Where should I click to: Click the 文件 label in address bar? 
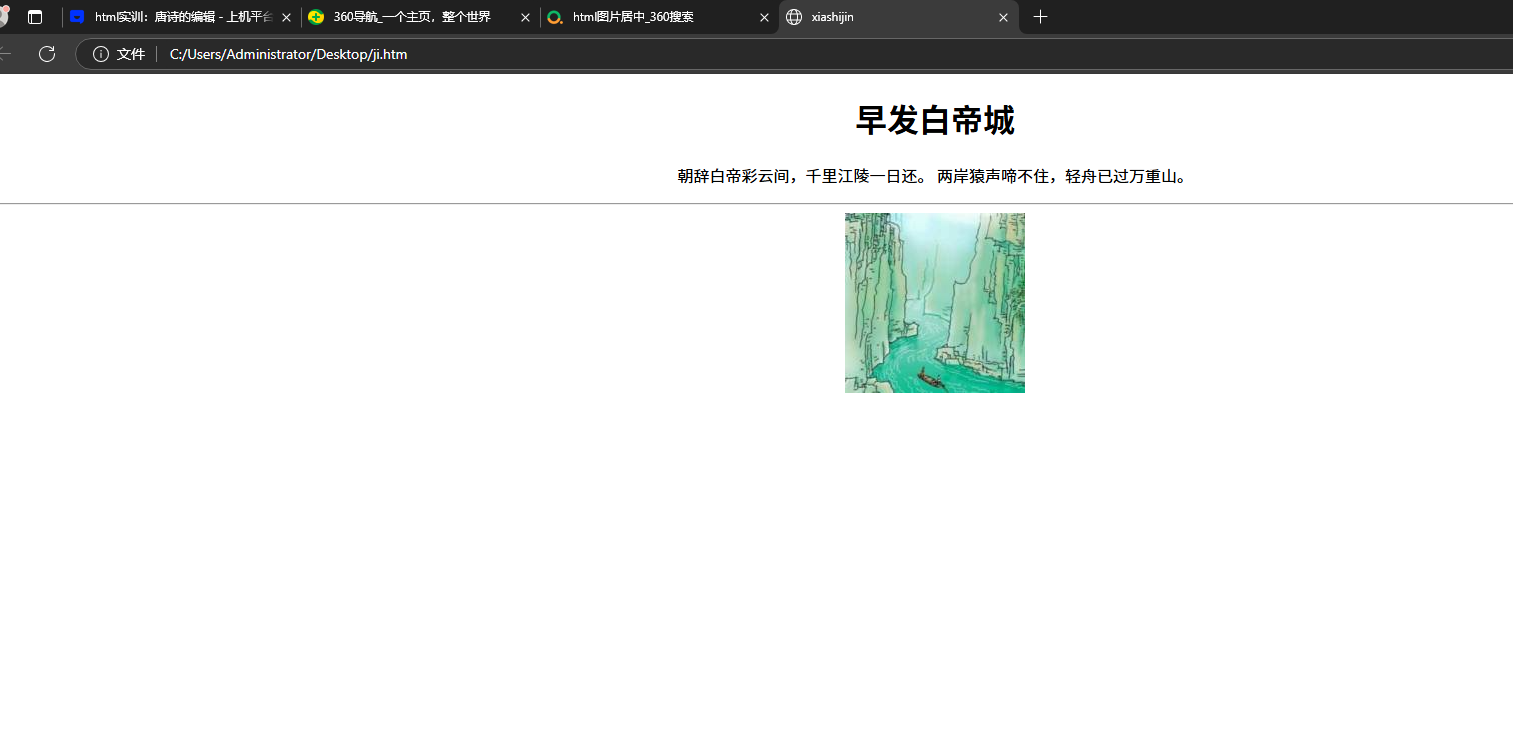(x=131, y=54)
